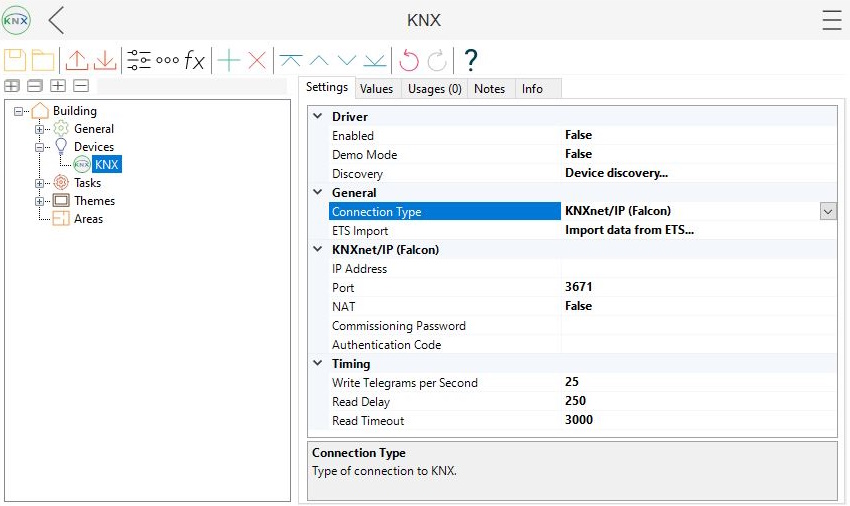850x506 pixels.
Task: Click the empty IP Address value field
Action: click(699, 268)
